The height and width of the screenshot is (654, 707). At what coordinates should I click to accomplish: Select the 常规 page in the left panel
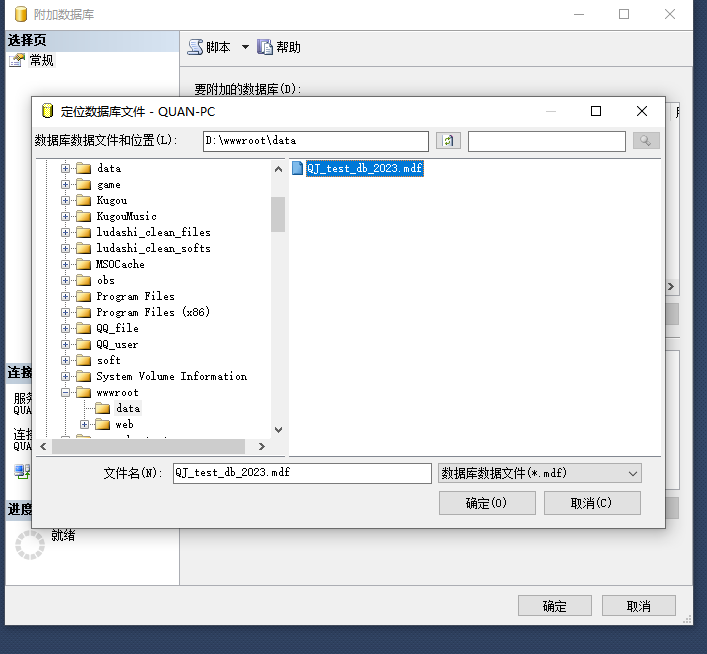tap(41, 61)
